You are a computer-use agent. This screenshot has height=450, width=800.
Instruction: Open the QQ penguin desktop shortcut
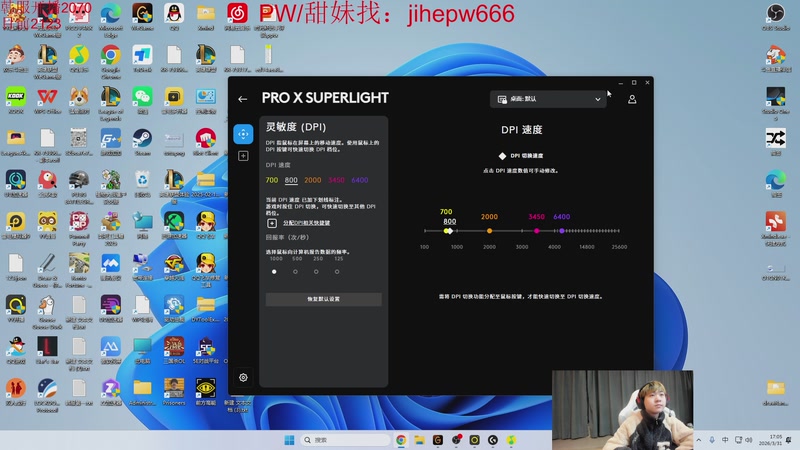[x=174, y=16]
